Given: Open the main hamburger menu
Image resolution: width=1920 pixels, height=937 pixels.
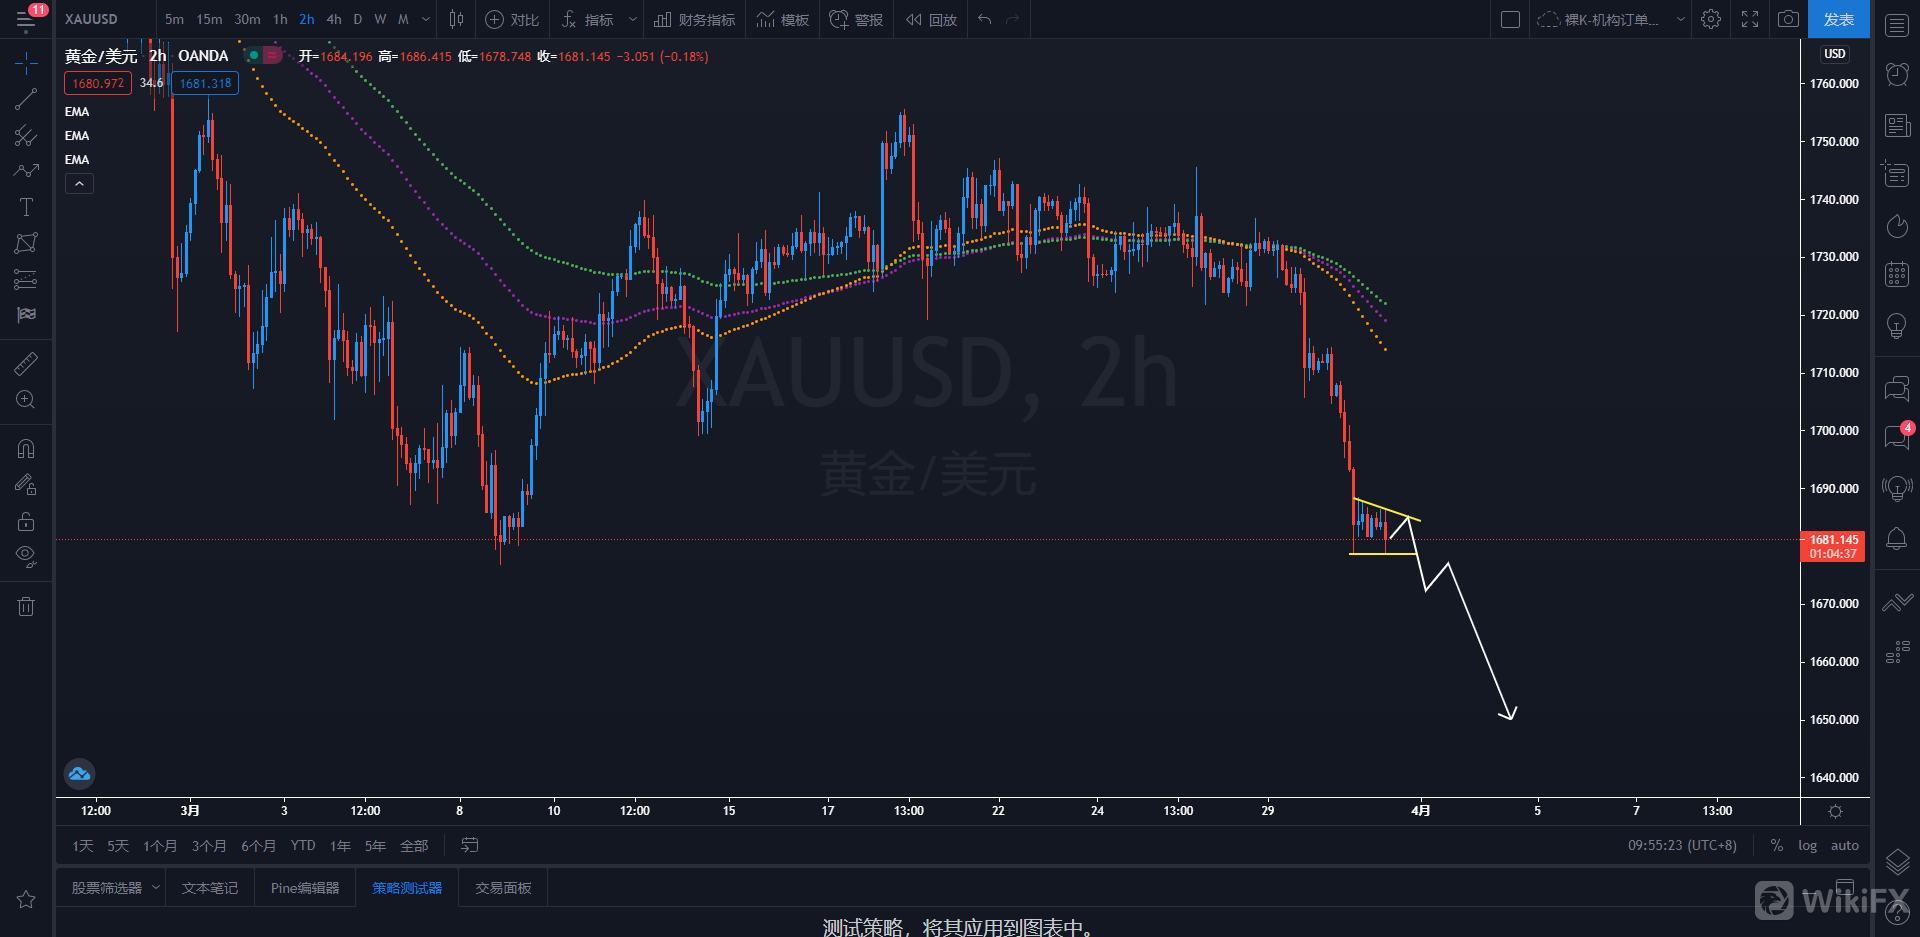Looking at the screenshot, I should (26, 19).
